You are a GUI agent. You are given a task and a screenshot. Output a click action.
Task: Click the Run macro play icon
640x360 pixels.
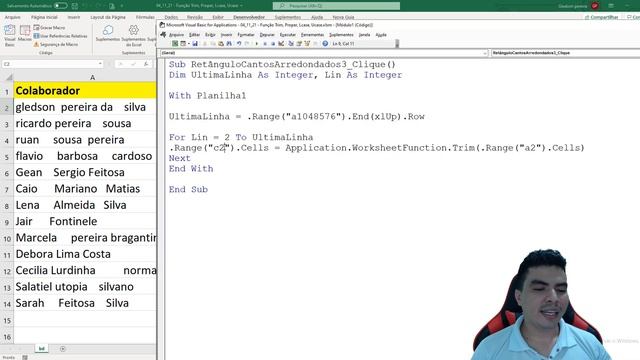(257, 44)
